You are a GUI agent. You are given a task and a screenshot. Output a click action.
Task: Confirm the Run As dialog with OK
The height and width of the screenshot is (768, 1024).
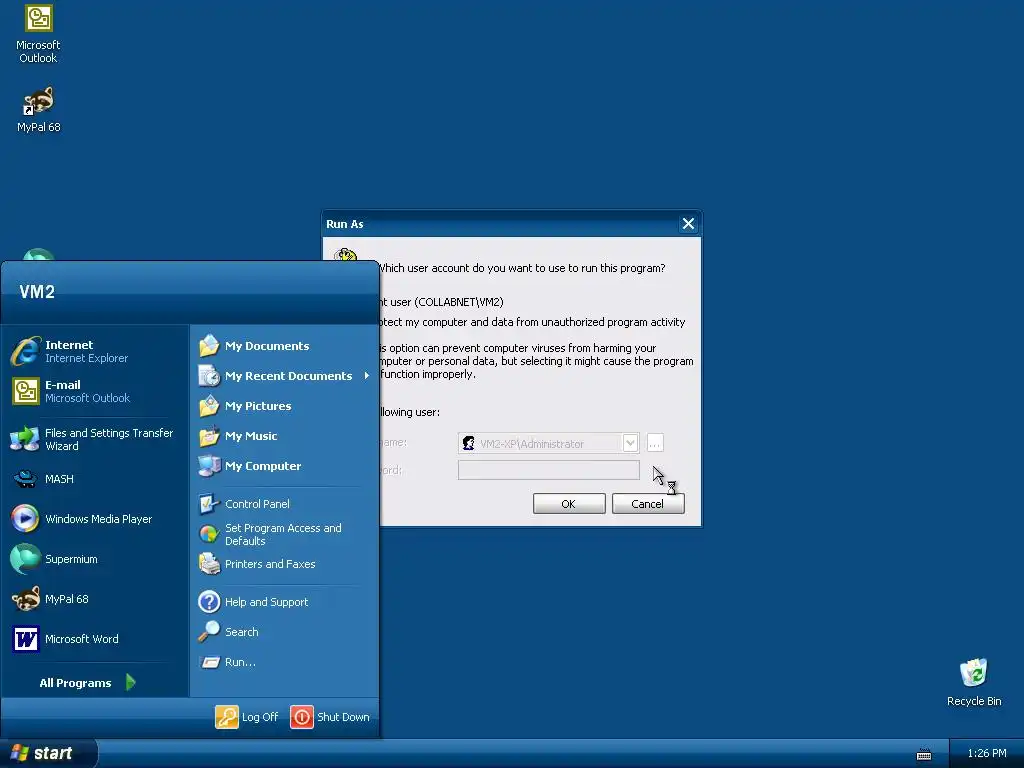coord(569,504)
